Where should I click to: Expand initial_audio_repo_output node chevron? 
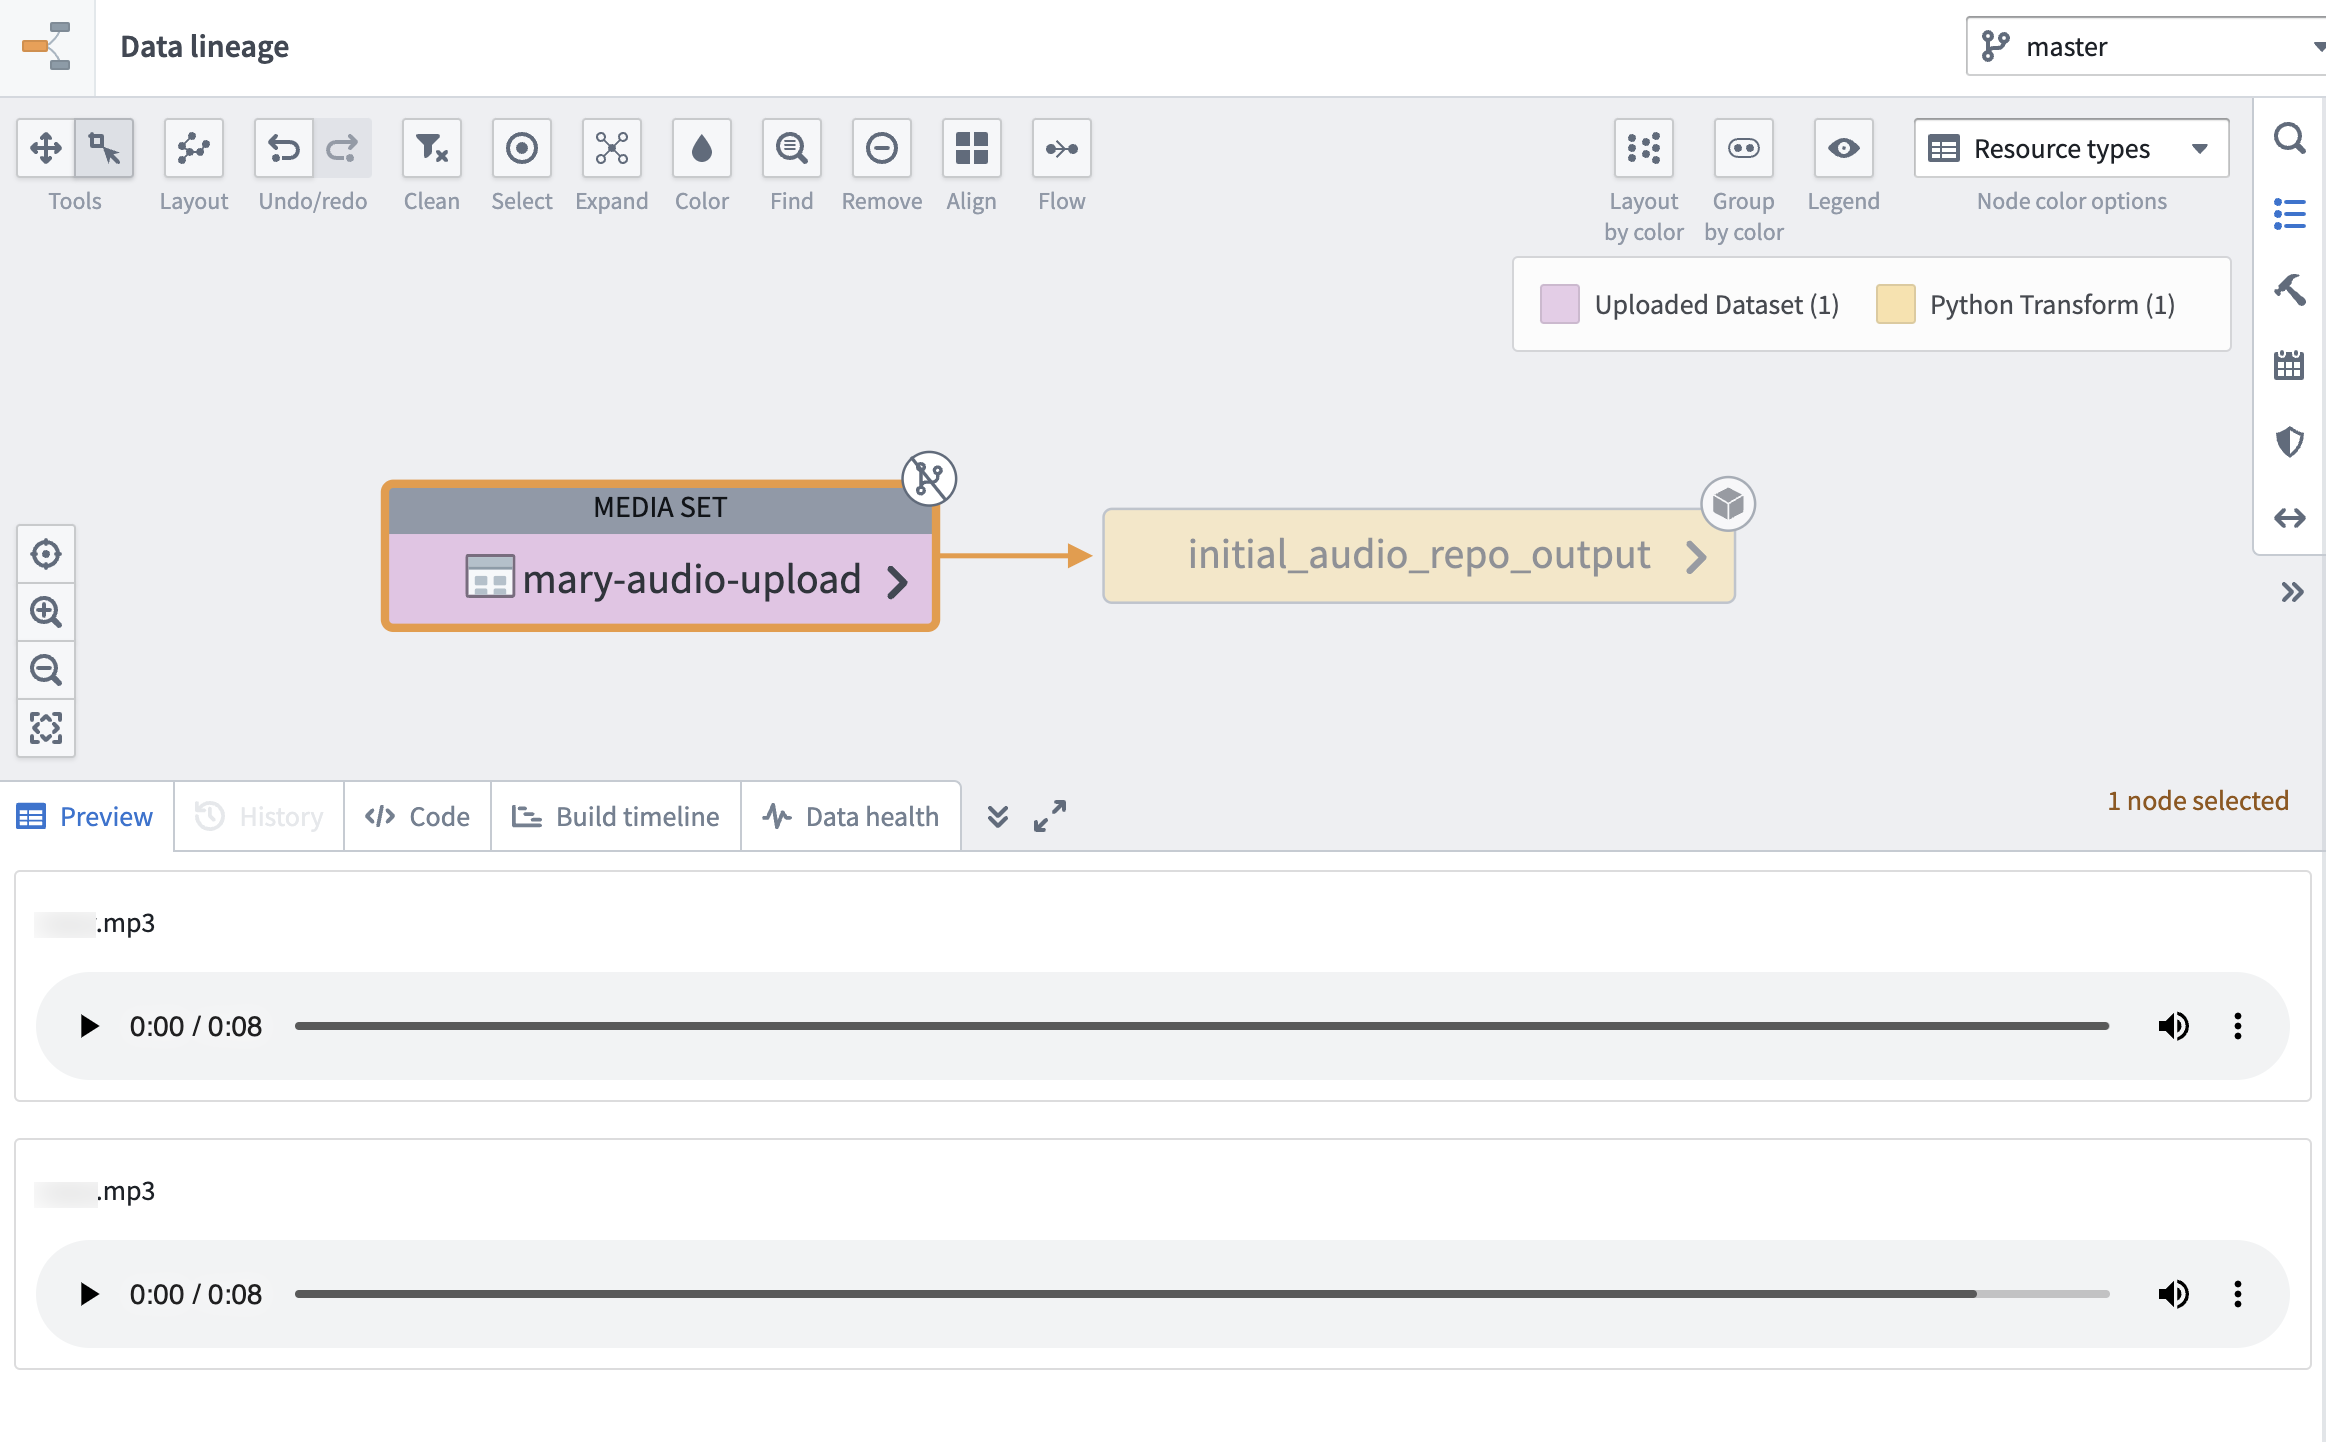tap(1695, 557)
